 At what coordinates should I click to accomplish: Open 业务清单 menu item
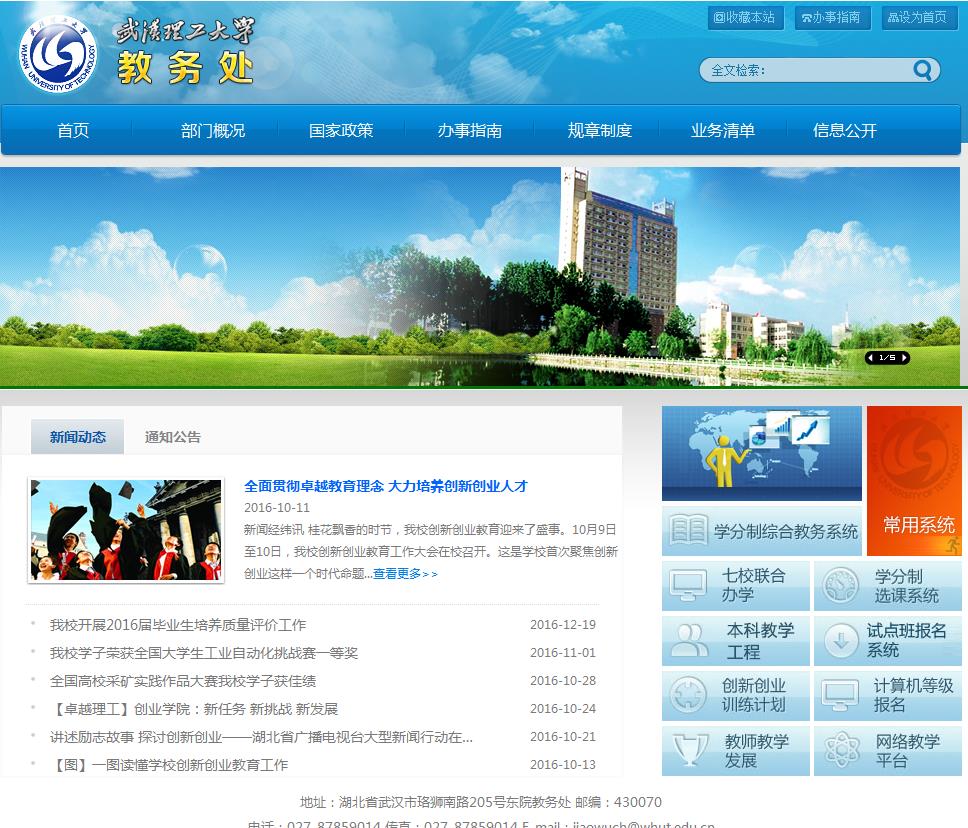(722, 130)
